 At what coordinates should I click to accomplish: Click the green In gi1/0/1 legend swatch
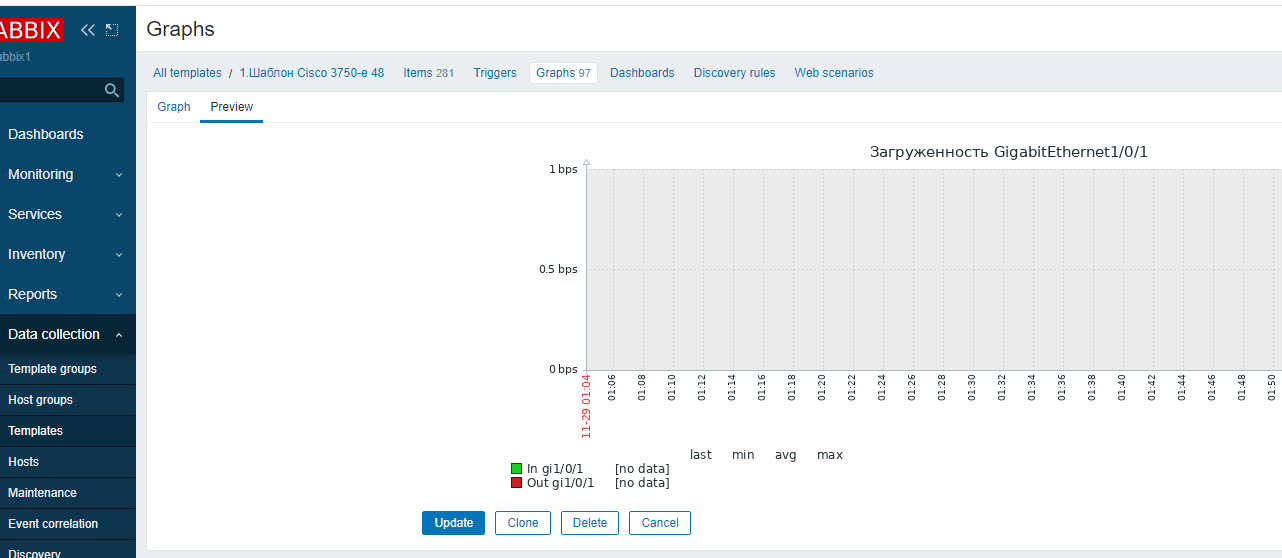pyautogui.click(x=517, y=469)
